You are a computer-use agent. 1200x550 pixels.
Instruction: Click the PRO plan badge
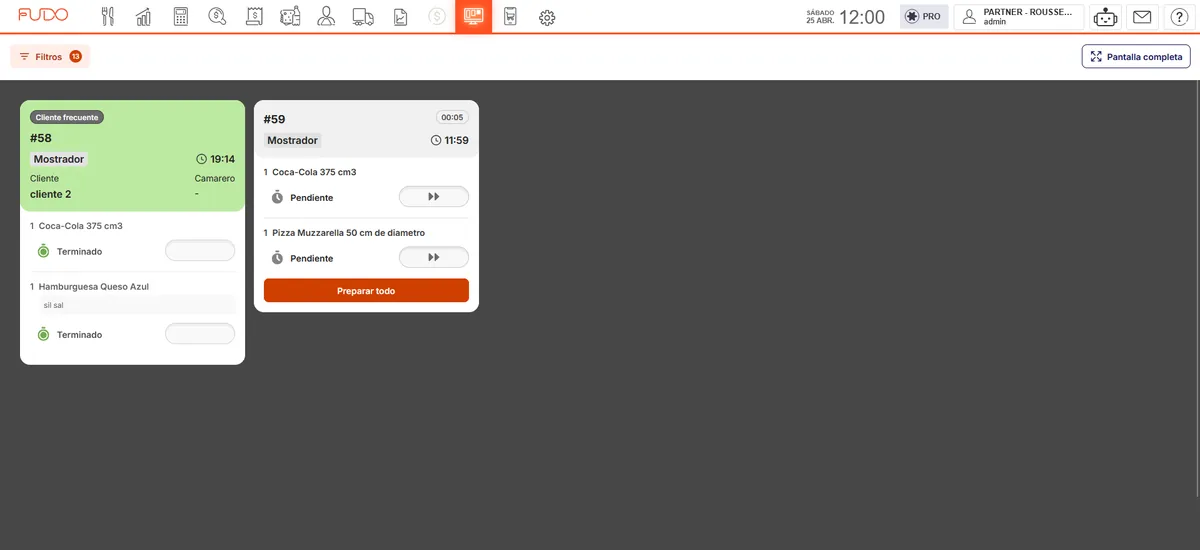pyautogui.click(x=924, y=17)
